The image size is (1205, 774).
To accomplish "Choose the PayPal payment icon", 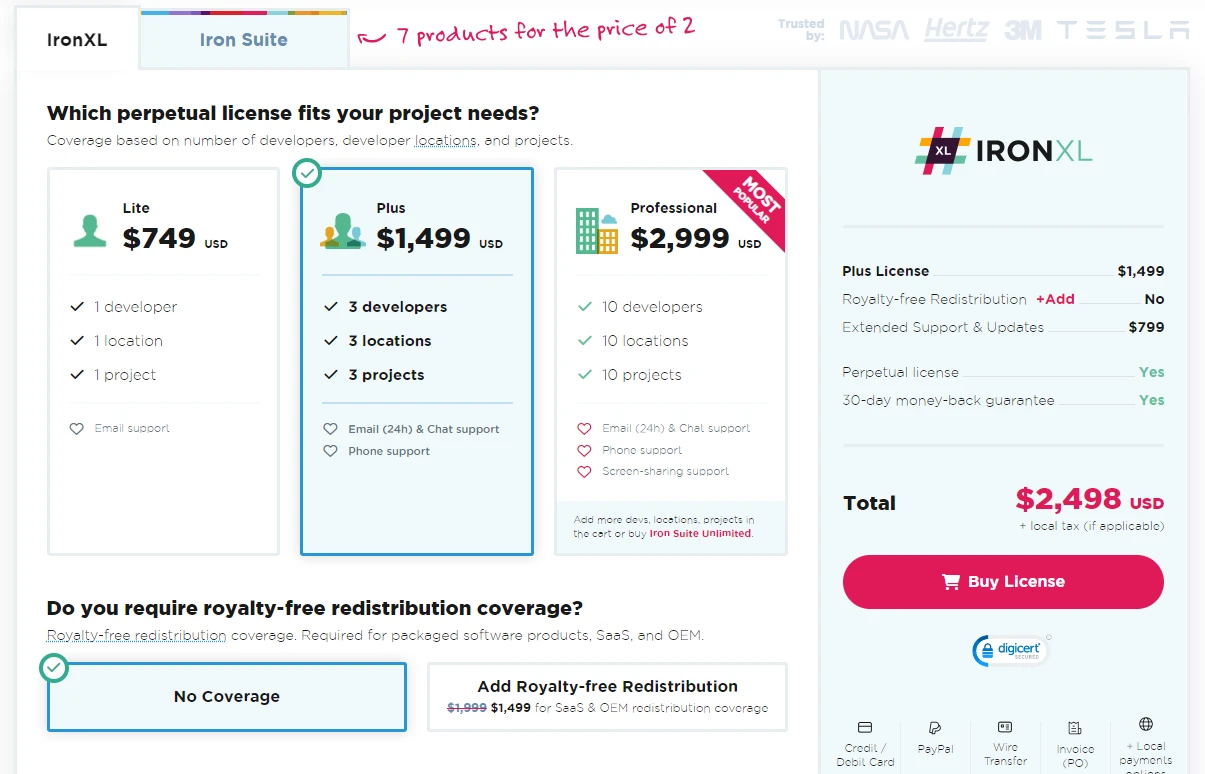I will tap(935, 727).
